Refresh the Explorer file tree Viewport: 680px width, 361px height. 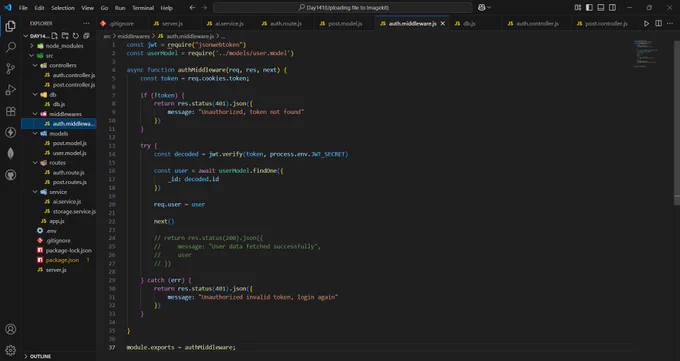[x=76, y=36]
